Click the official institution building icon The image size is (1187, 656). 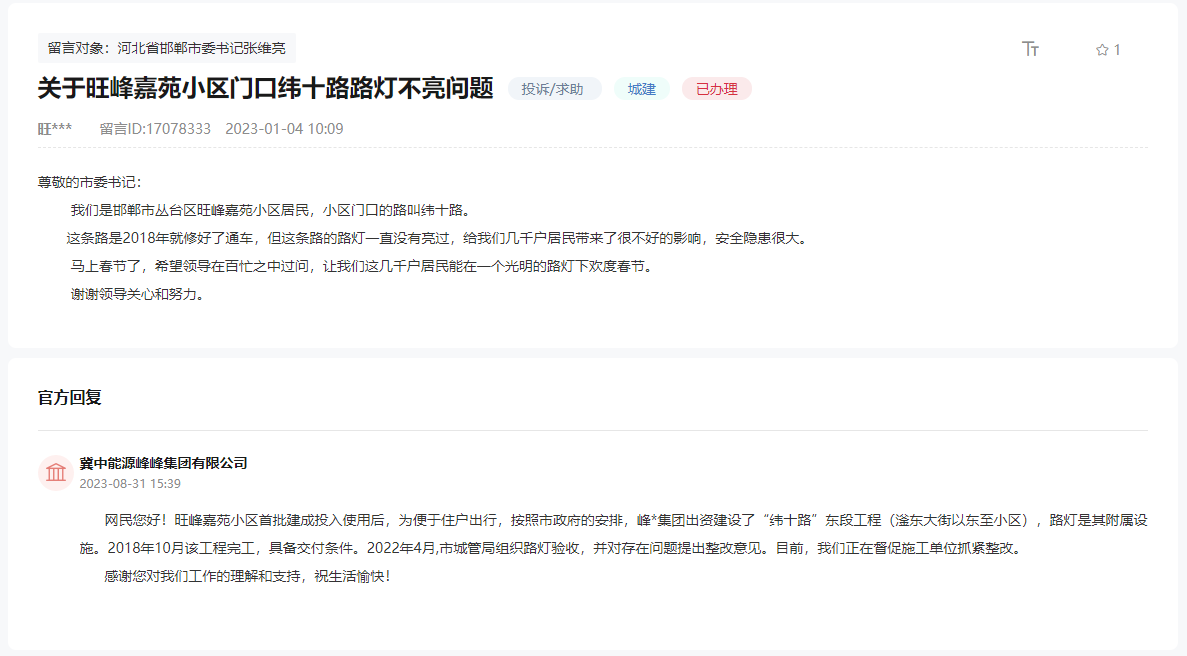[x=55, y=473]
